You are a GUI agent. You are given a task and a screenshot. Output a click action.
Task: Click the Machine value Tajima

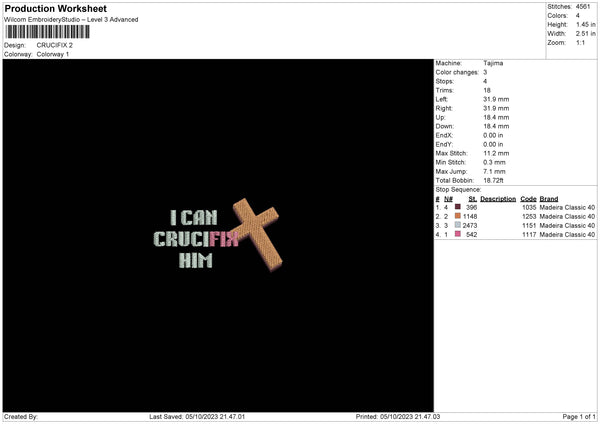(x=493, y=63)
